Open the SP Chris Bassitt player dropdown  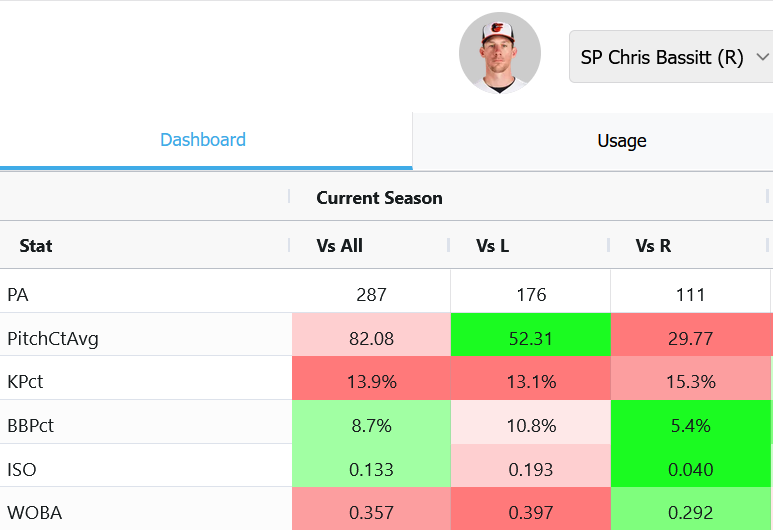click(671, 57)
